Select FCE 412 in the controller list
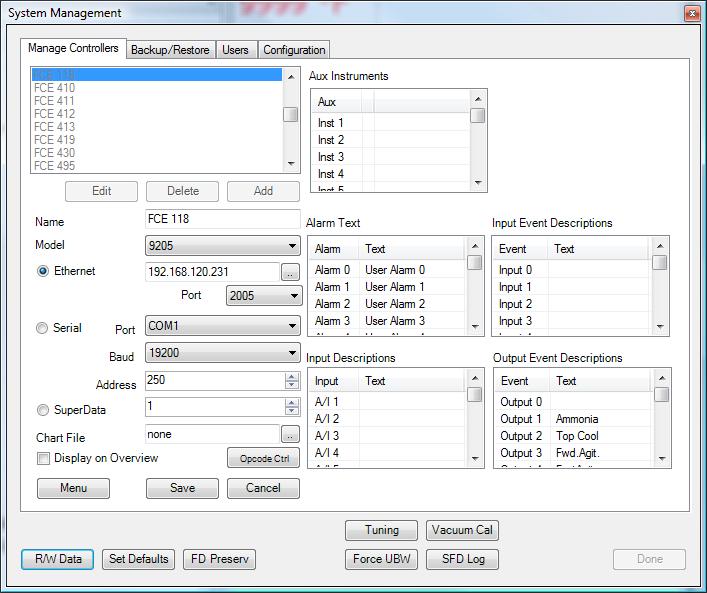Screen dimensions: 707x593 [x=157, y=114]
